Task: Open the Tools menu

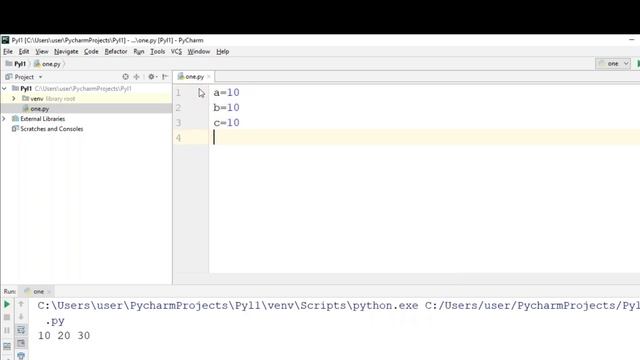Action: point(158,51)
